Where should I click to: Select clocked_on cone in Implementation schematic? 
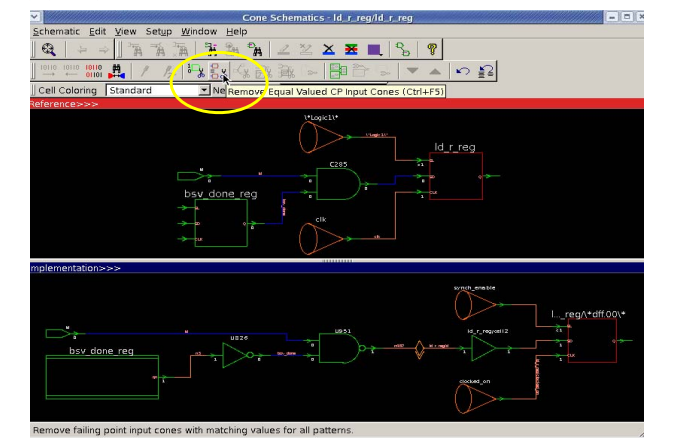pos(476,399)
